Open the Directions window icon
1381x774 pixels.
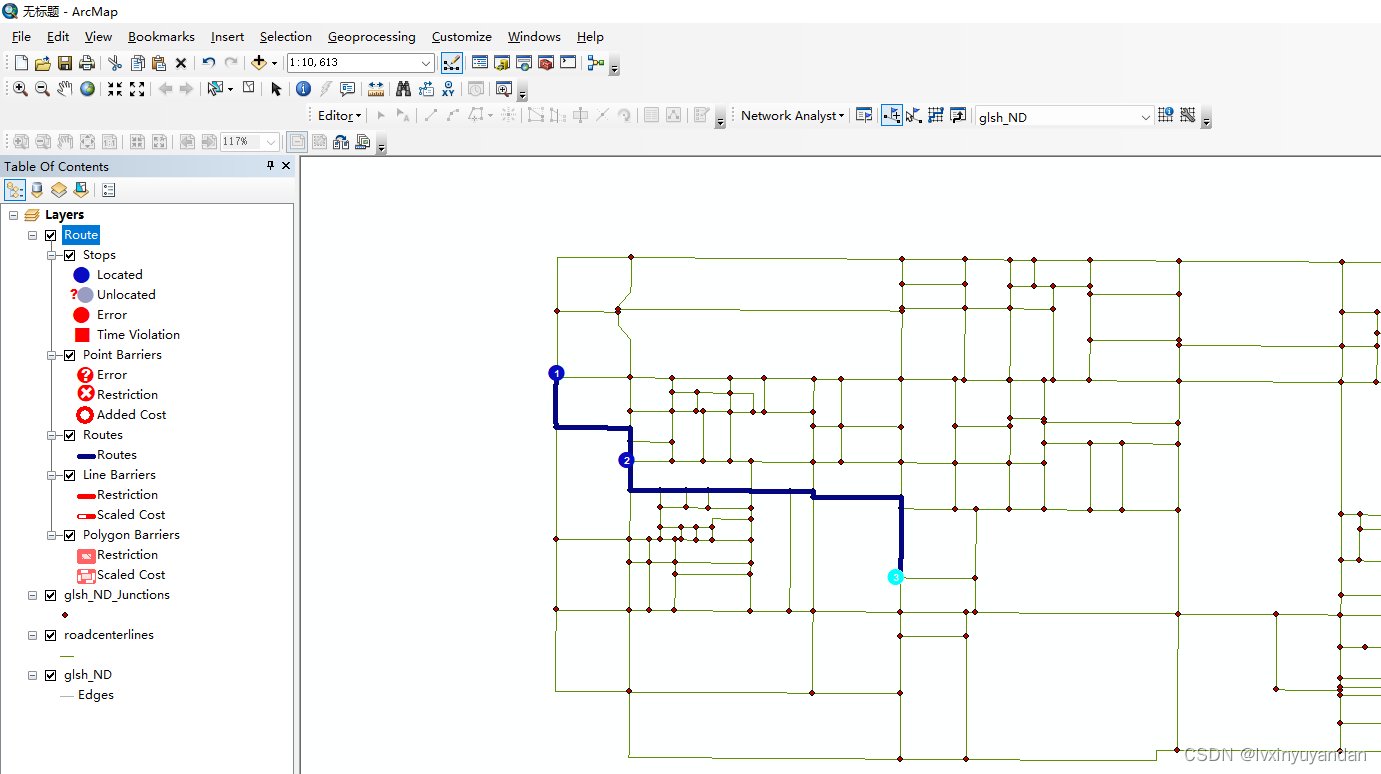tap(957, 115)
